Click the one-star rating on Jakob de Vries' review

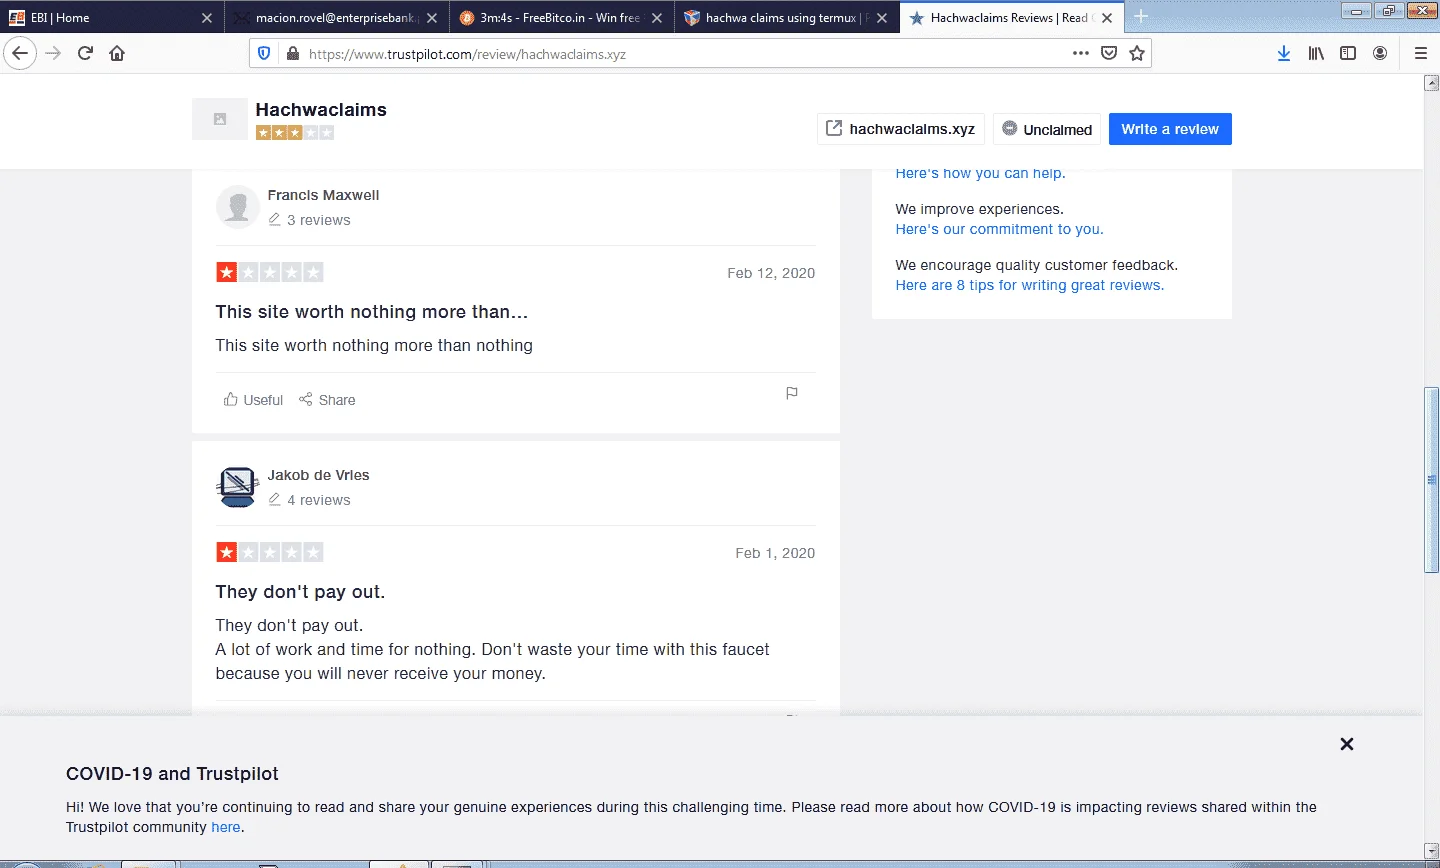[x=270, y=552]
